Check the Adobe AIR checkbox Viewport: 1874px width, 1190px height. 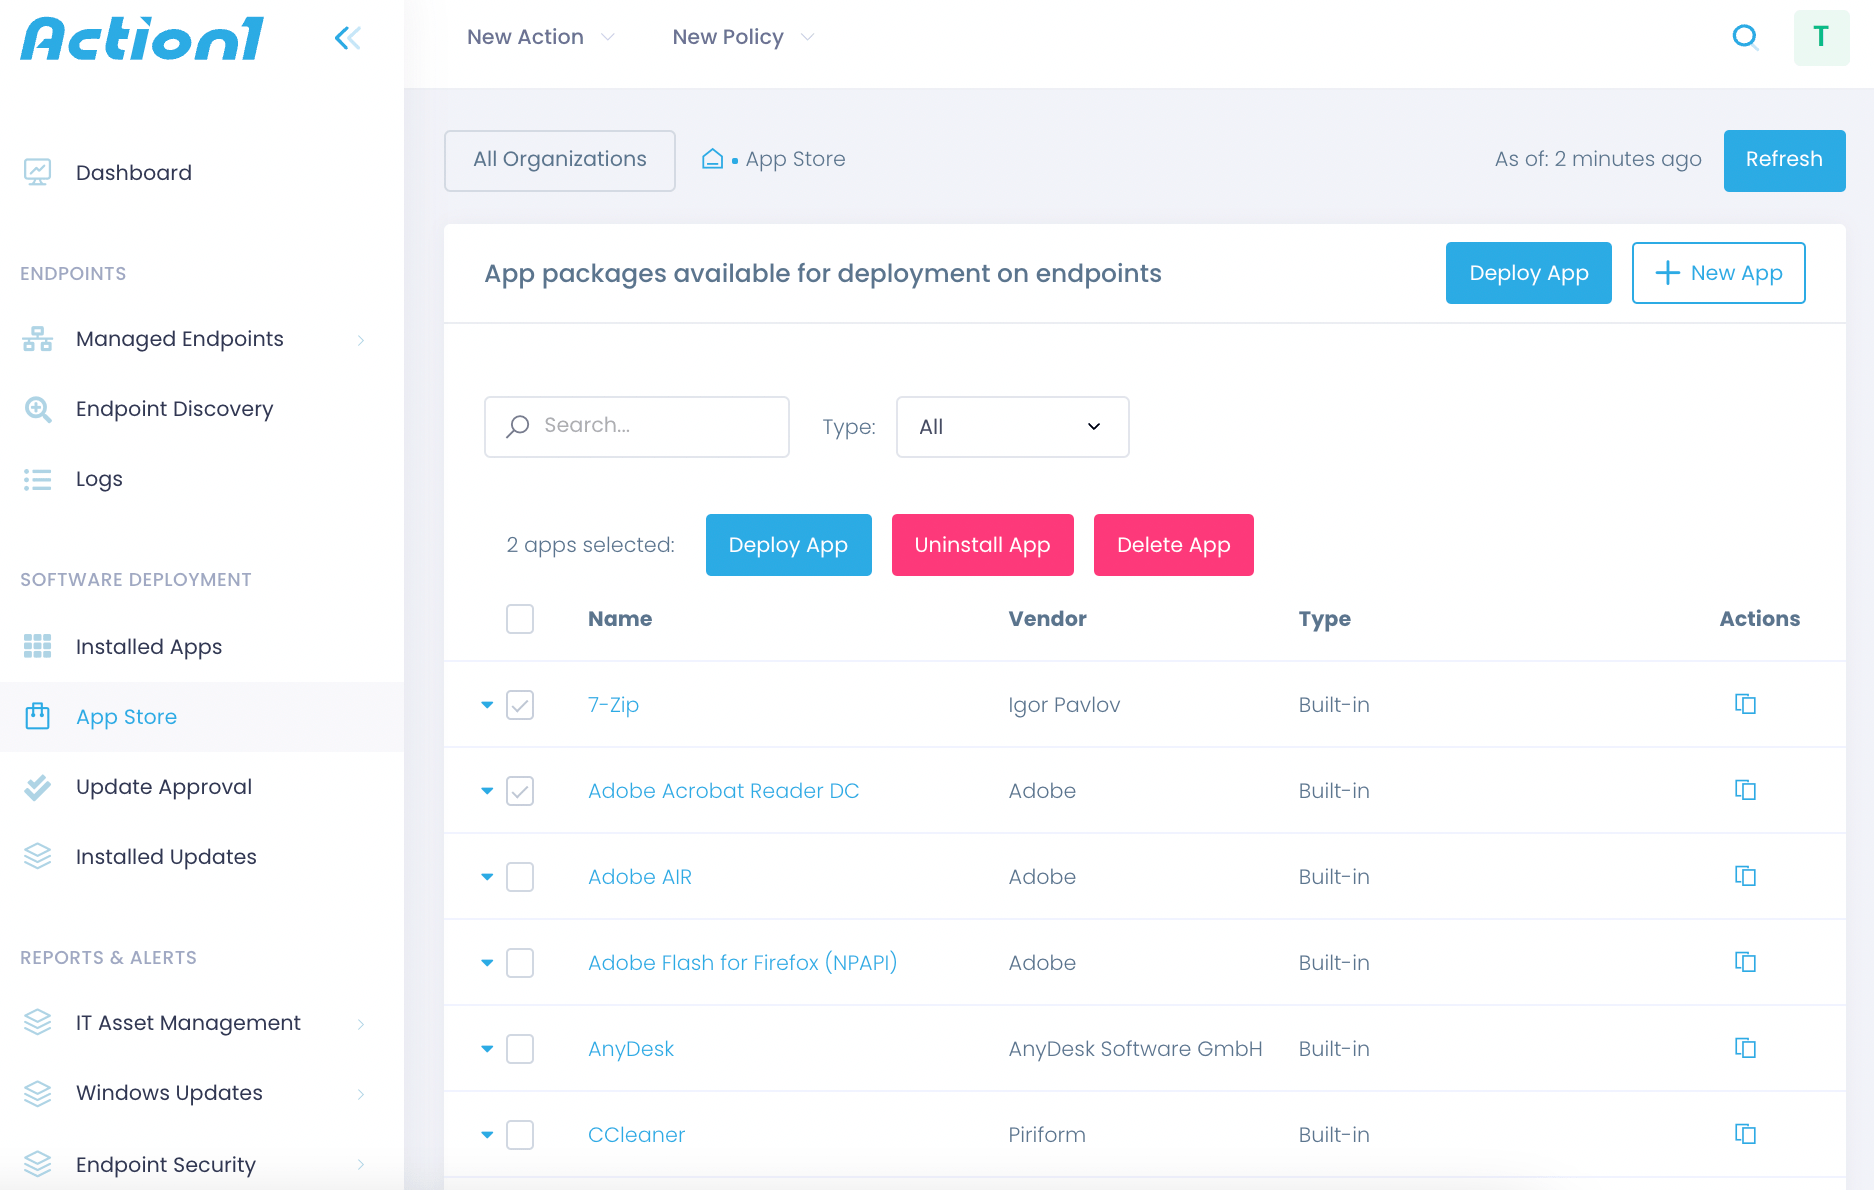tap(519, 877)
